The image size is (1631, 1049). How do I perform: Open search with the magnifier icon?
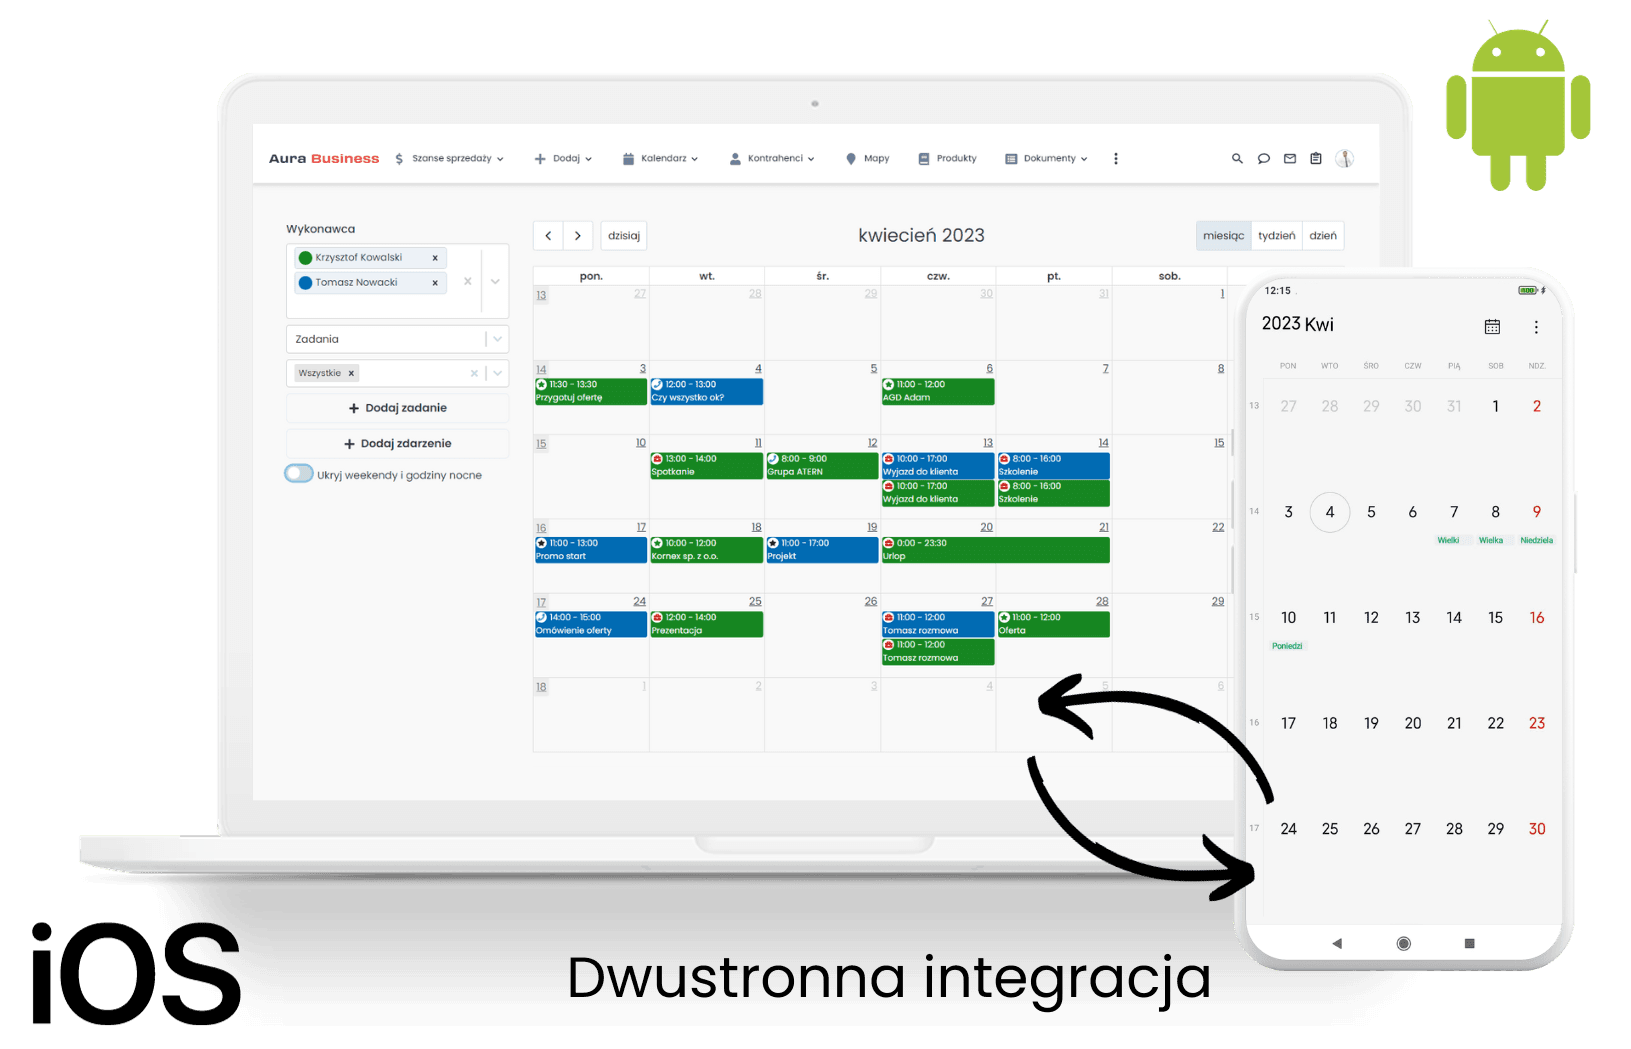pyautogui.click(x=1237, y=158)
